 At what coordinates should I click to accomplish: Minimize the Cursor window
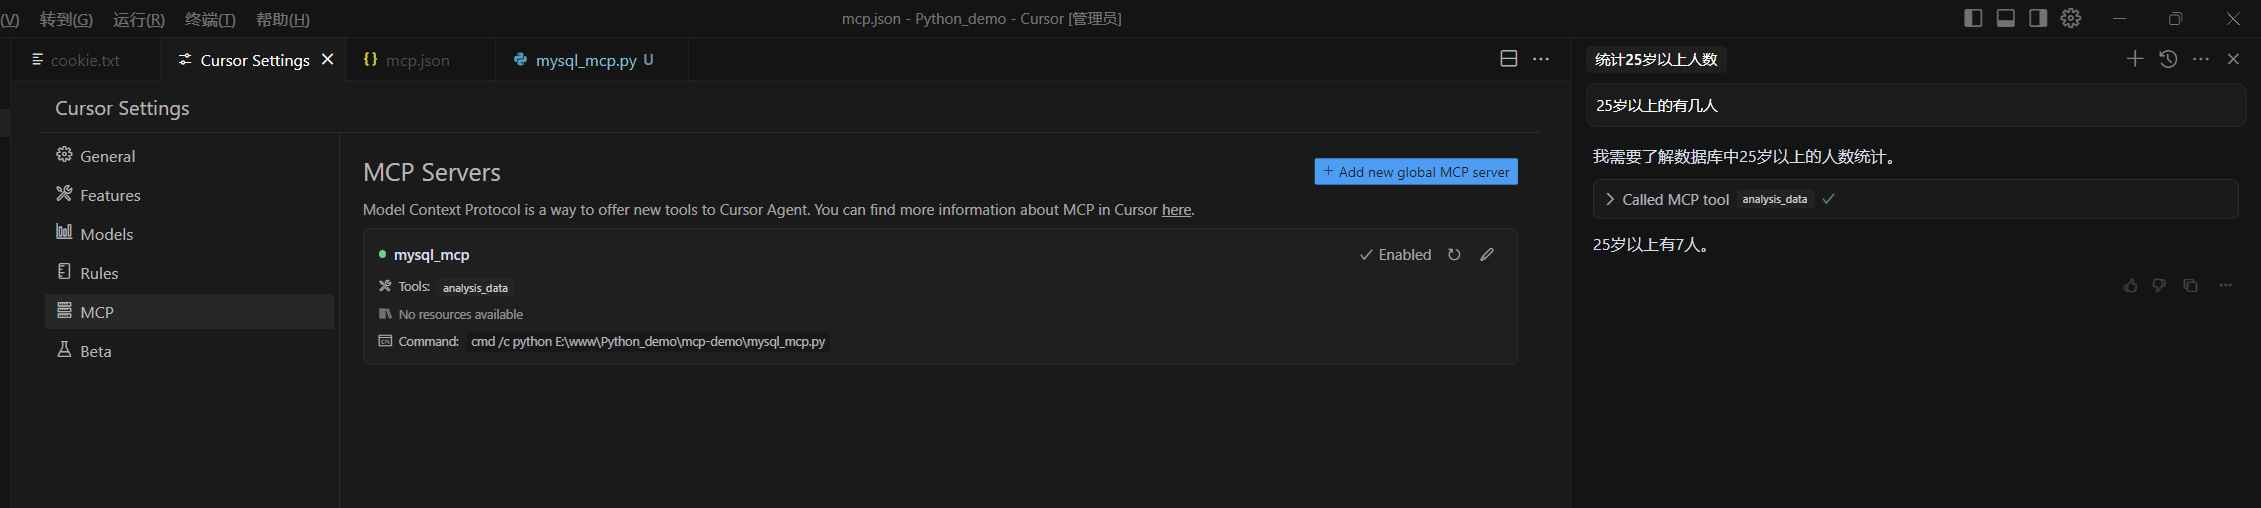2119,18
